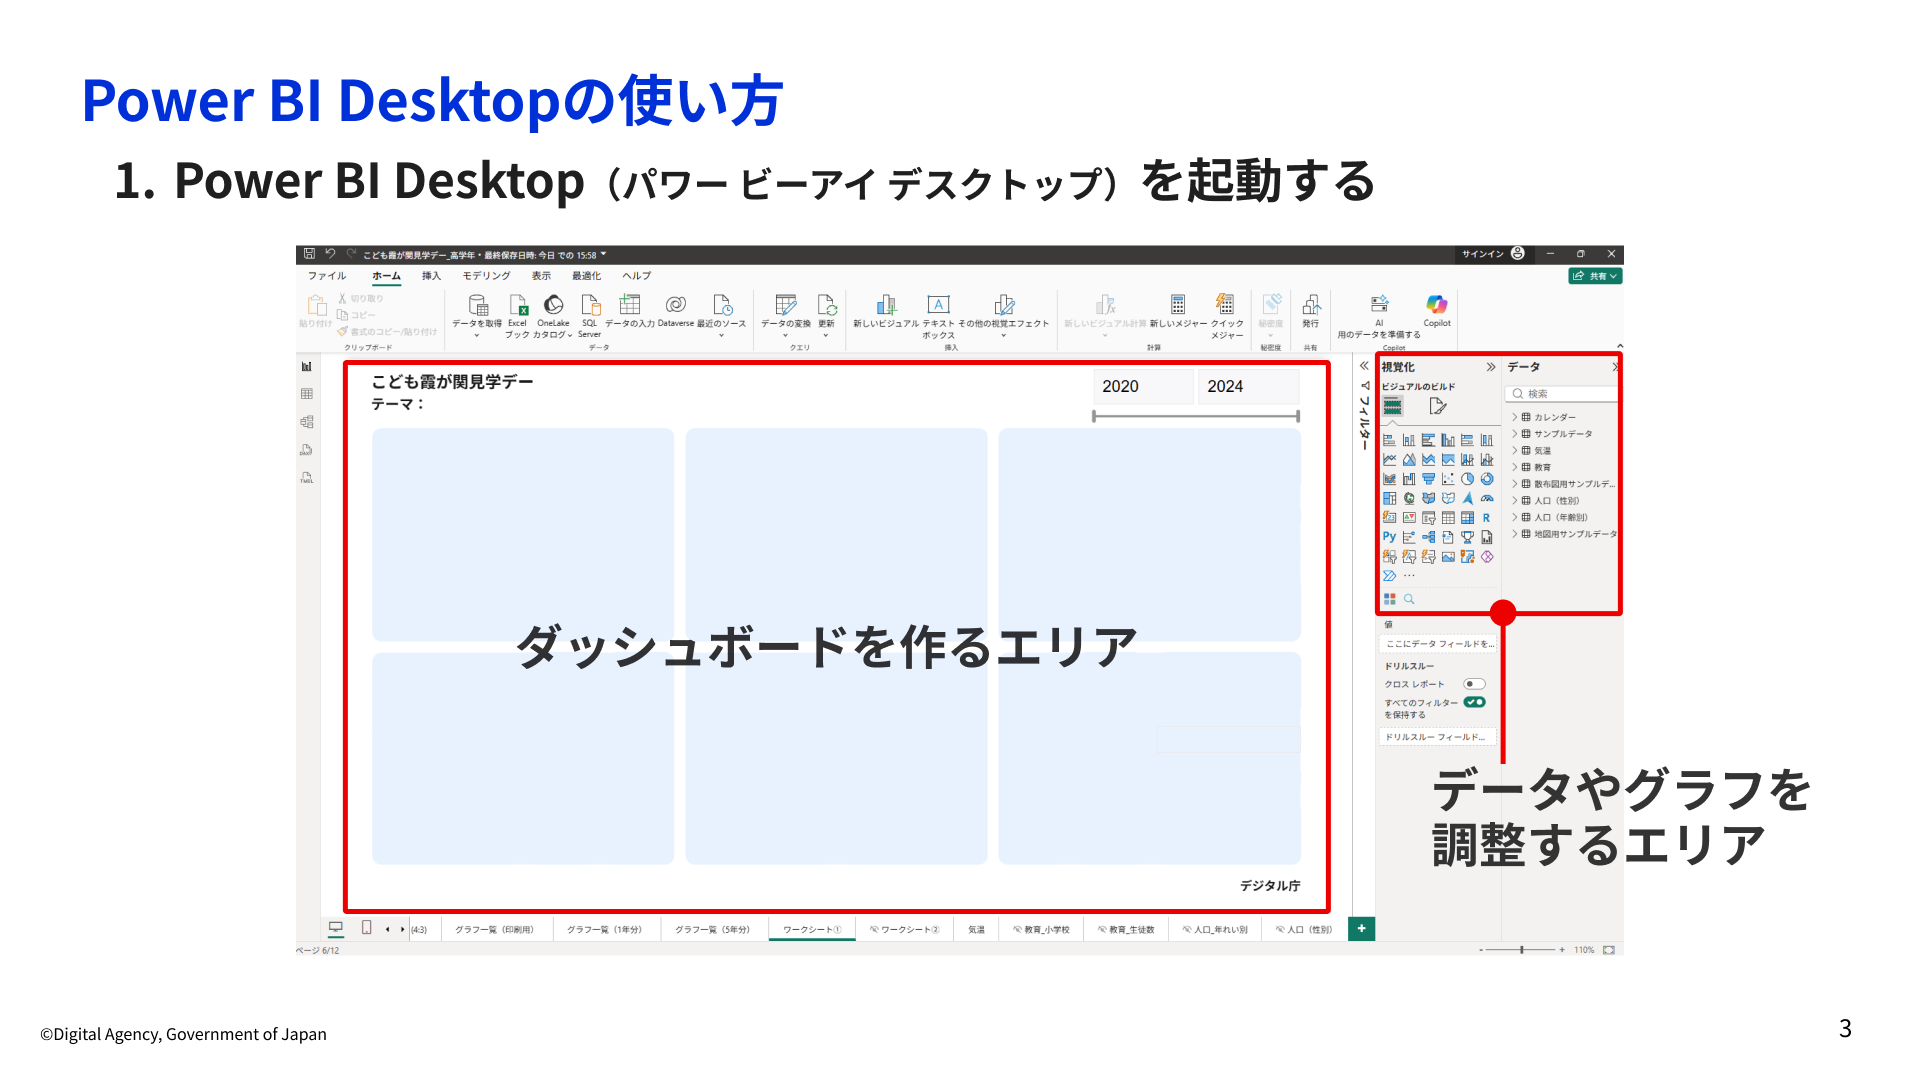Expand the サンプルデータ table
The width and height of the screenshot is (1920, 1080).
[1515, 434]
